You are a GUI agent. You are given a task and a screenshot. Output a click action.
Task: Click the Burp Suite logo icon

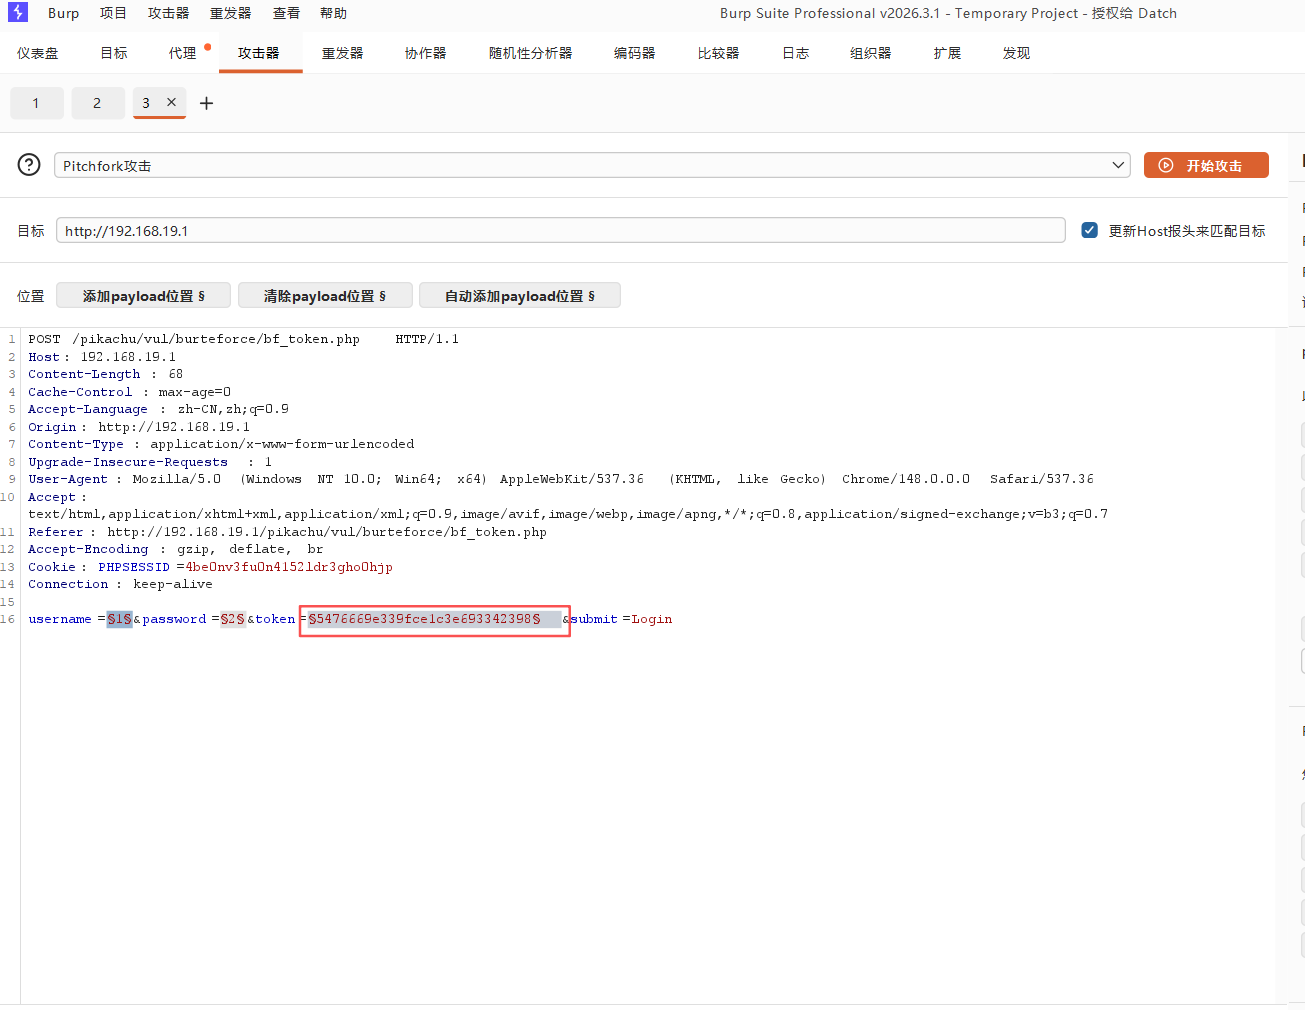tap(18, 12)
